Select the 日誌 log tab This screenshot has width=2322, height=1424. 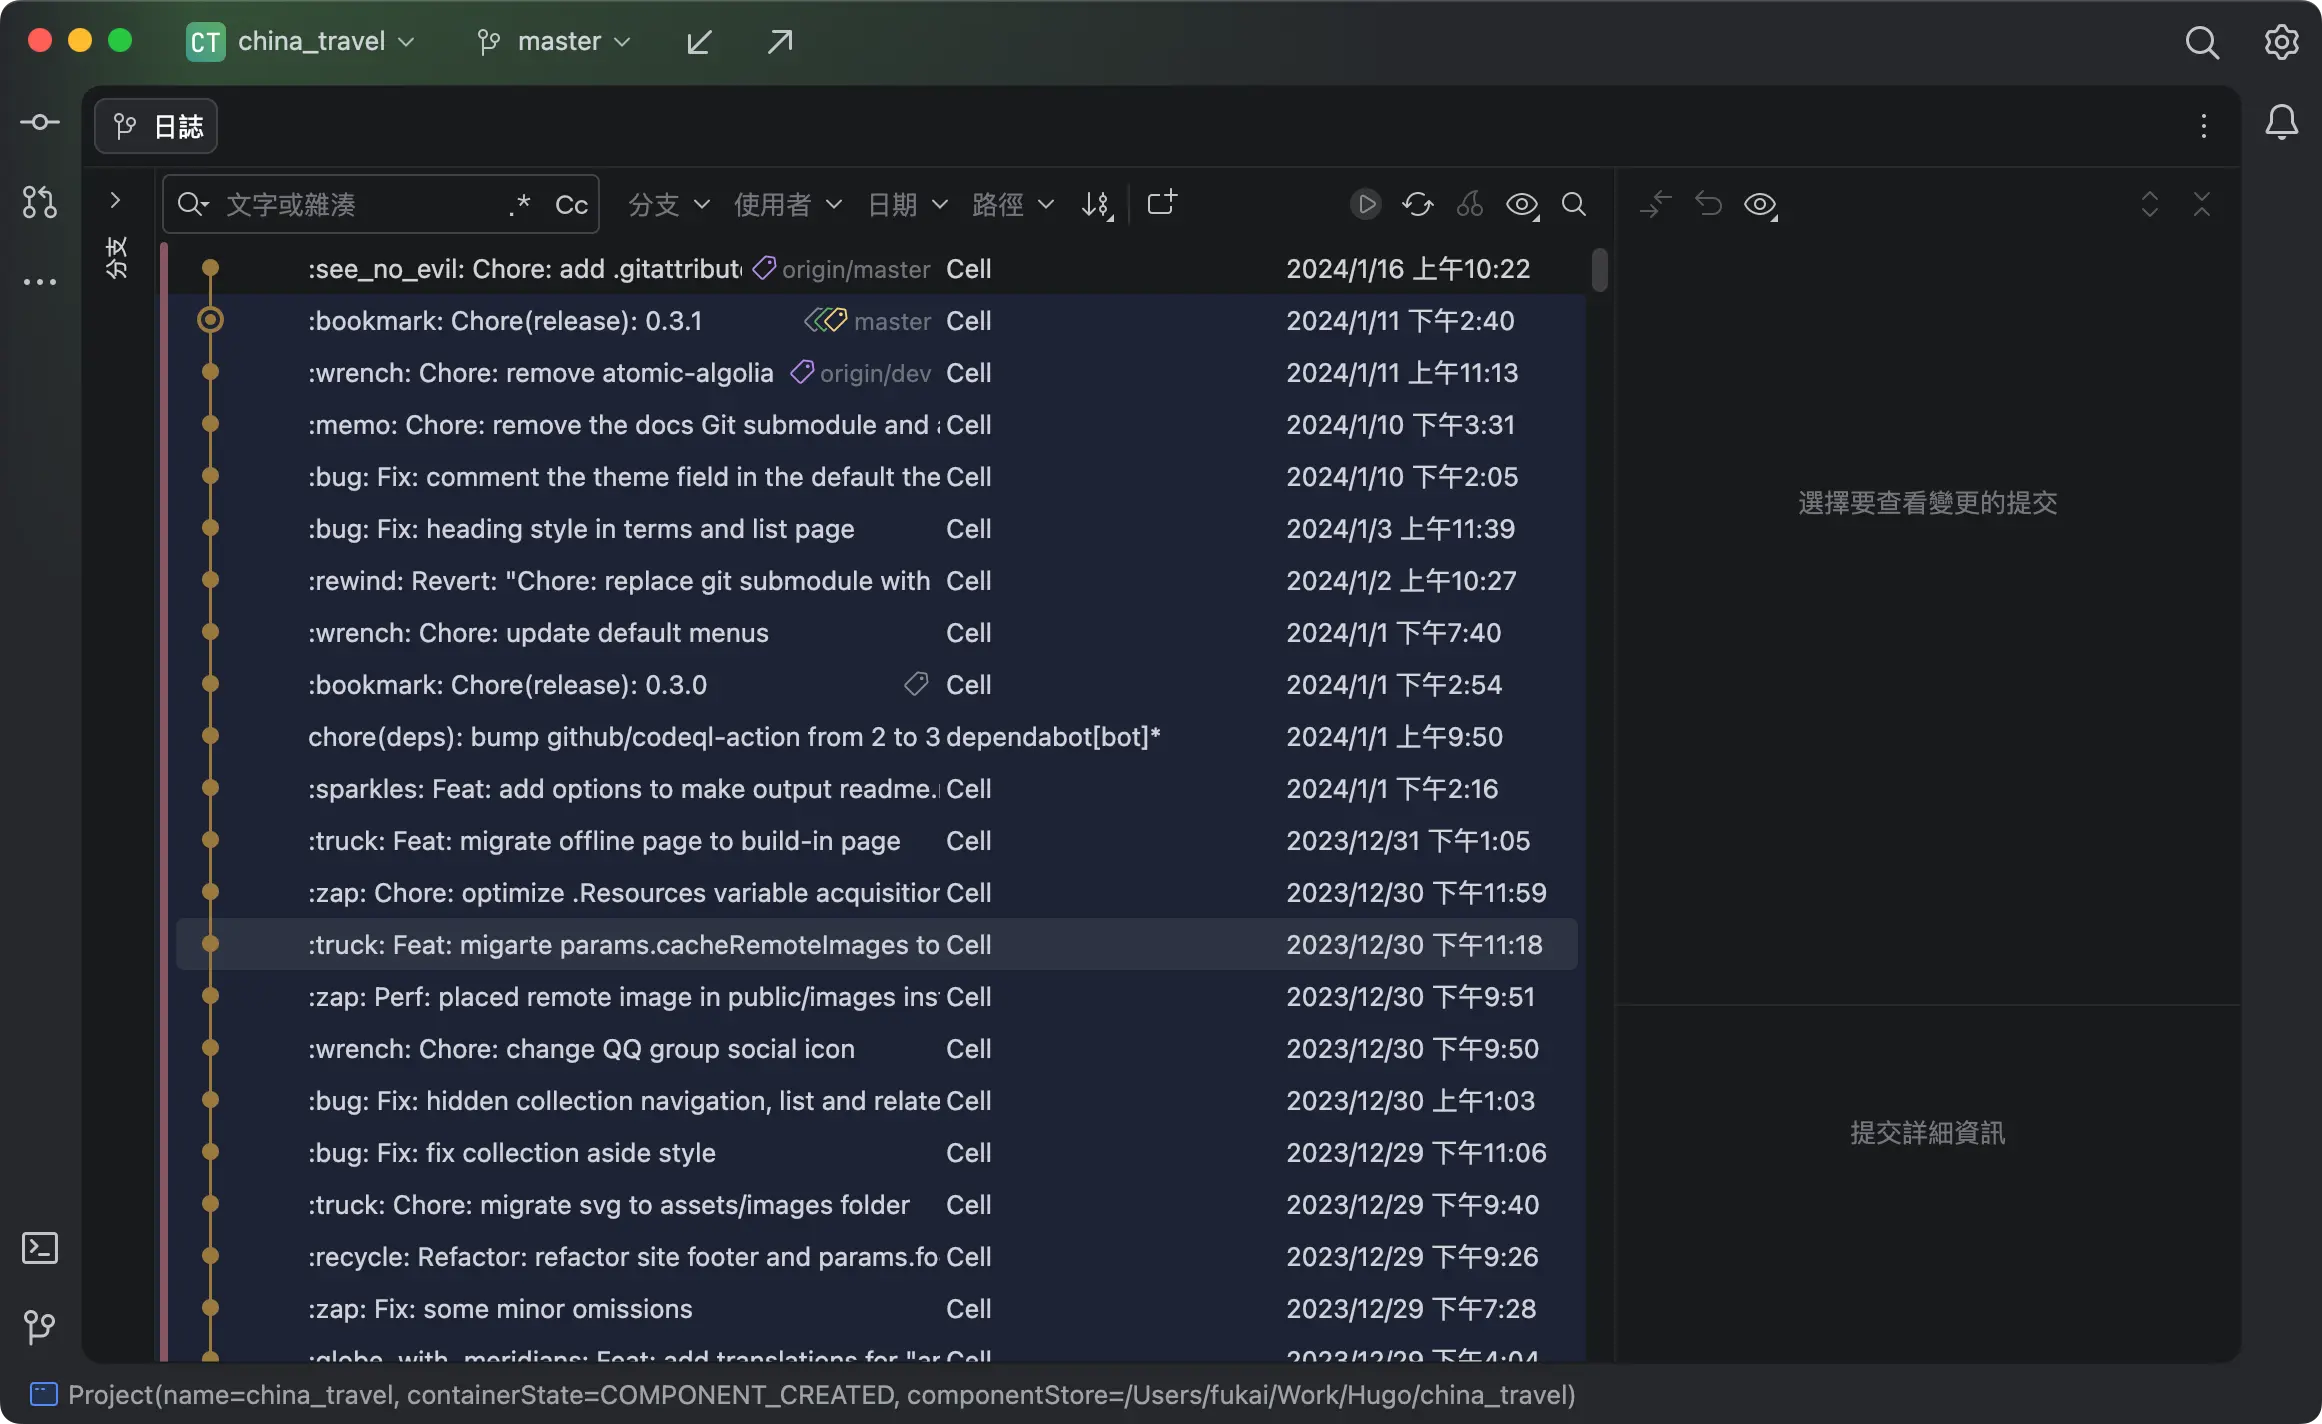157,126
